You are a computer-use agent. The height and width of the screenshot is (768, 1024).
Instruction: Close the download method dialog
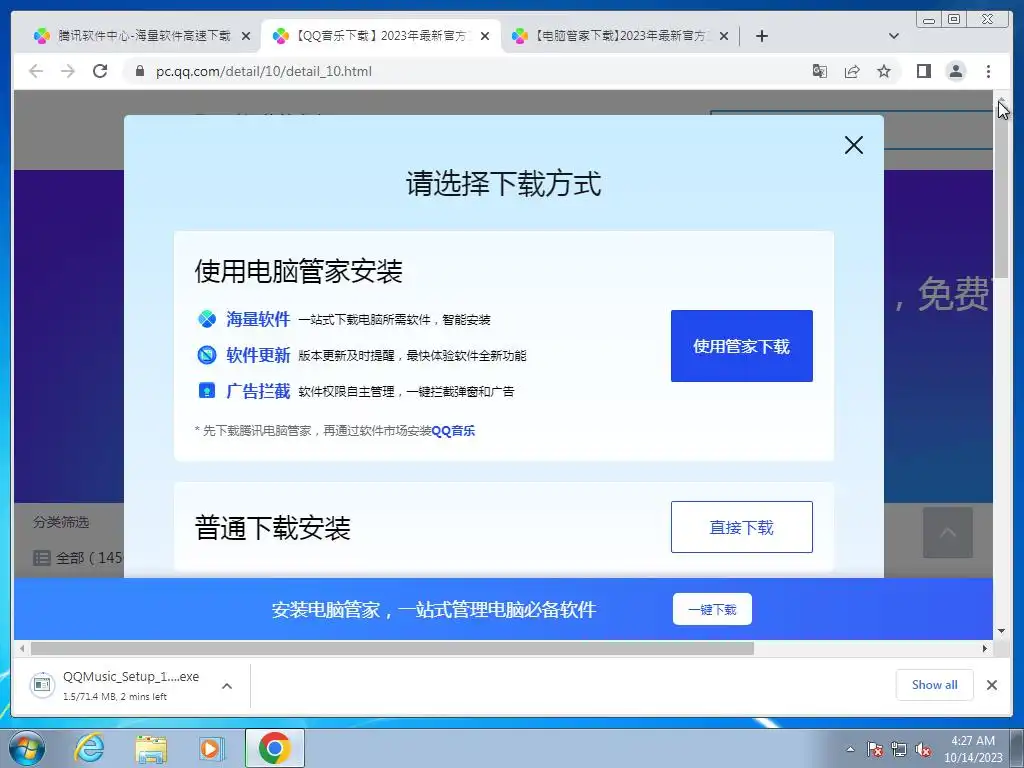(x=854, y=145)
